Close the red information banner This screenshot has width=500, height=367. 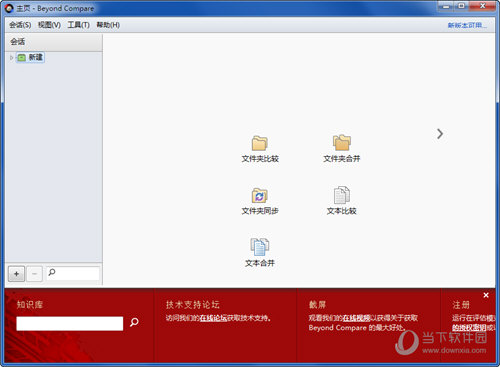click(x=486, y=295)
